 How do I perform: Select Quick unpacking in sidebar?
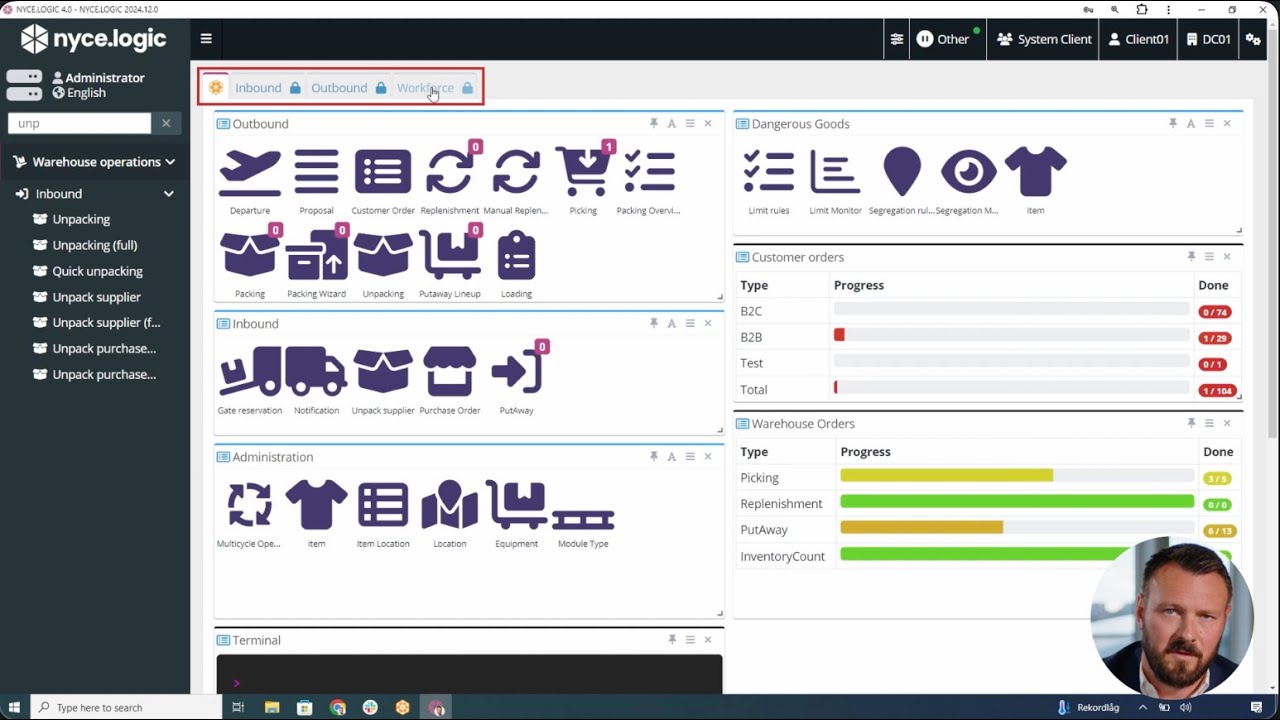(97, 271)
